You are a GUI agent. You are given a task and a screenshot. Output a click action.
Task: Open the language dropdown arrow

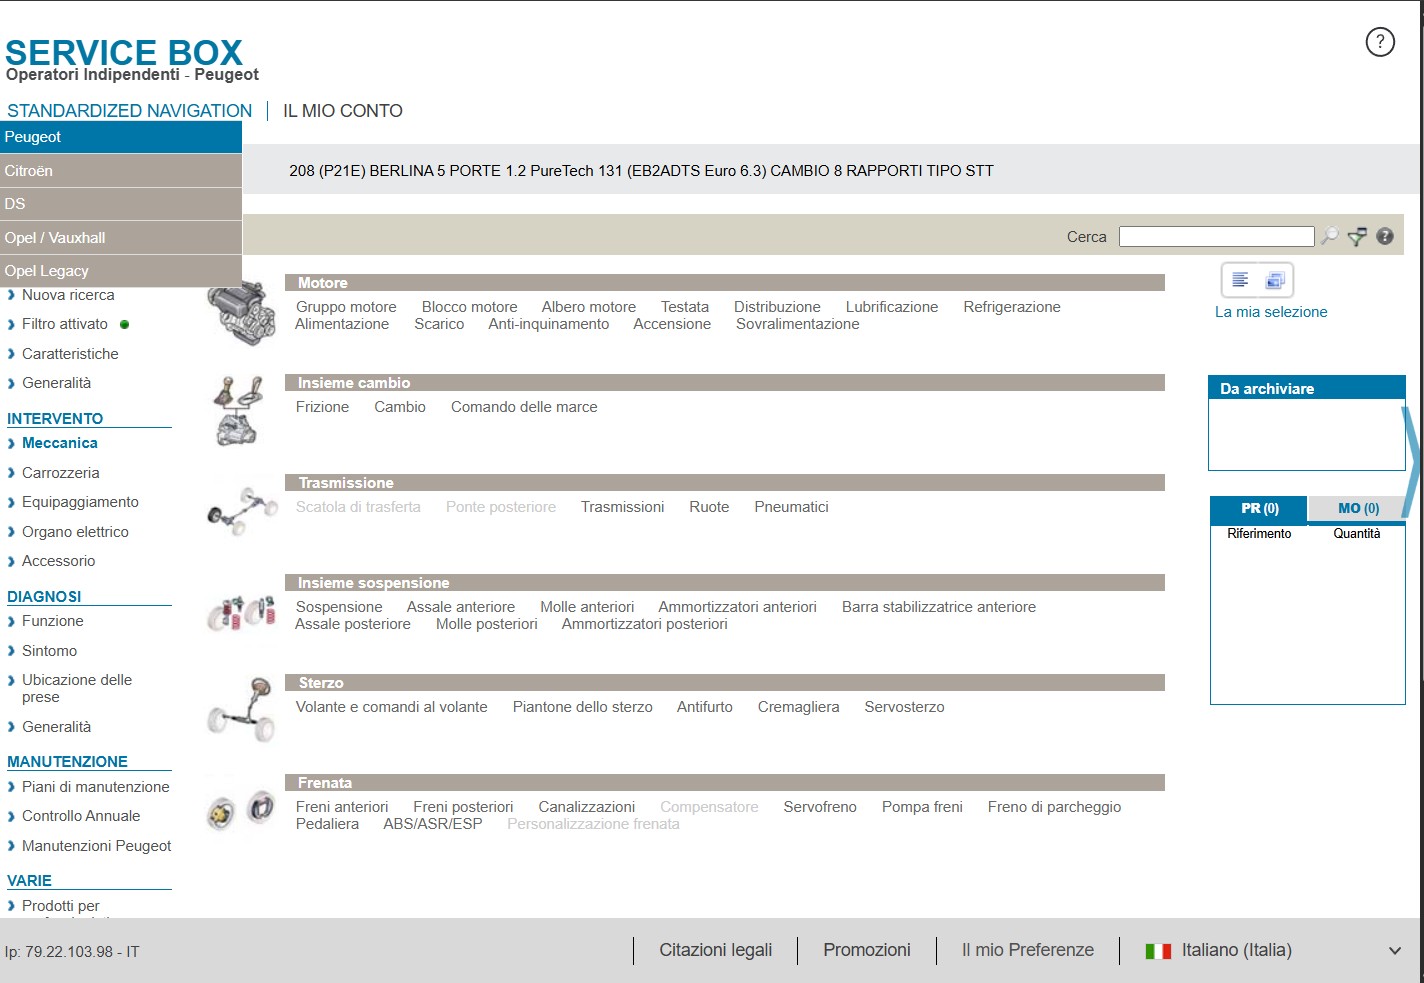(1395, 951)
